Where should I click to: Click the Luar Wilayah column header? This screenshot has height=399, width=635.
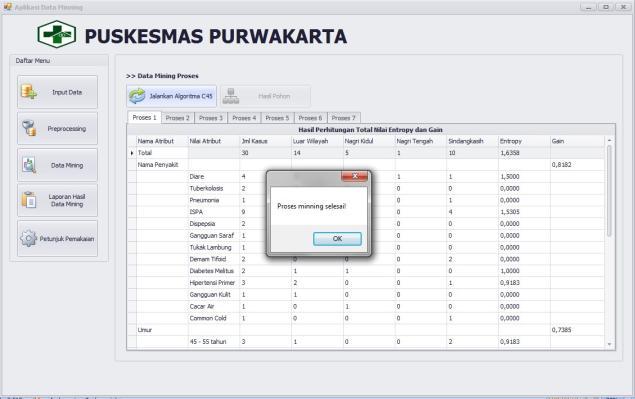click(x=318, y=141)
